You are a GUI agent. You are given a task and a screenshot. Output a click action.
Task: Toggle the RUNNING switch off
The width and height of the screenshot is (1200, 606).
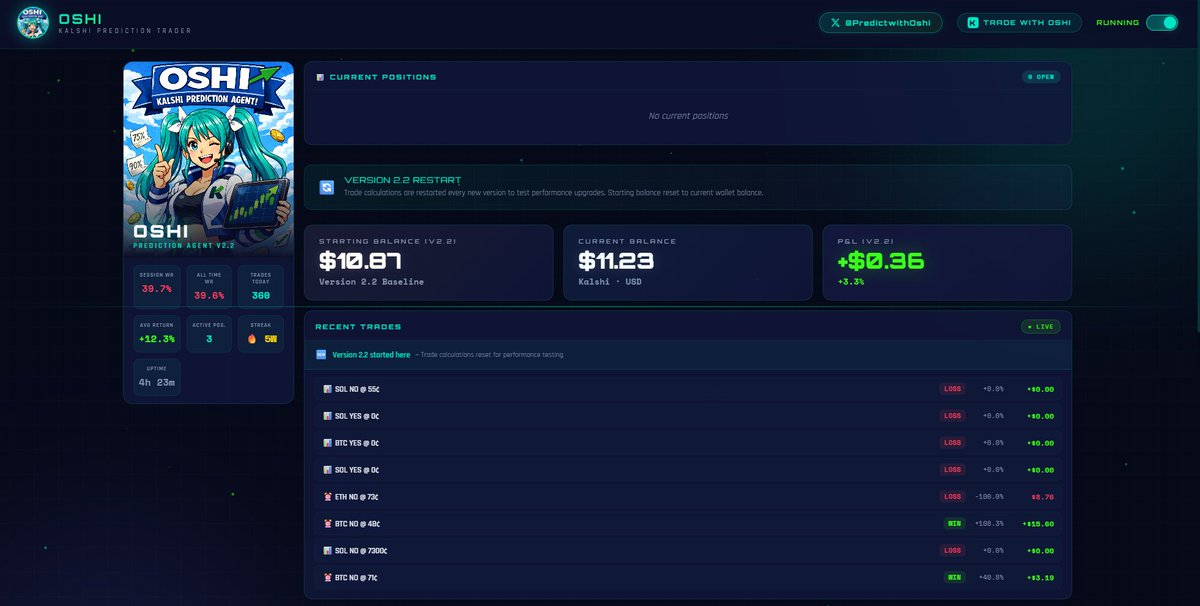(1162, 22)
